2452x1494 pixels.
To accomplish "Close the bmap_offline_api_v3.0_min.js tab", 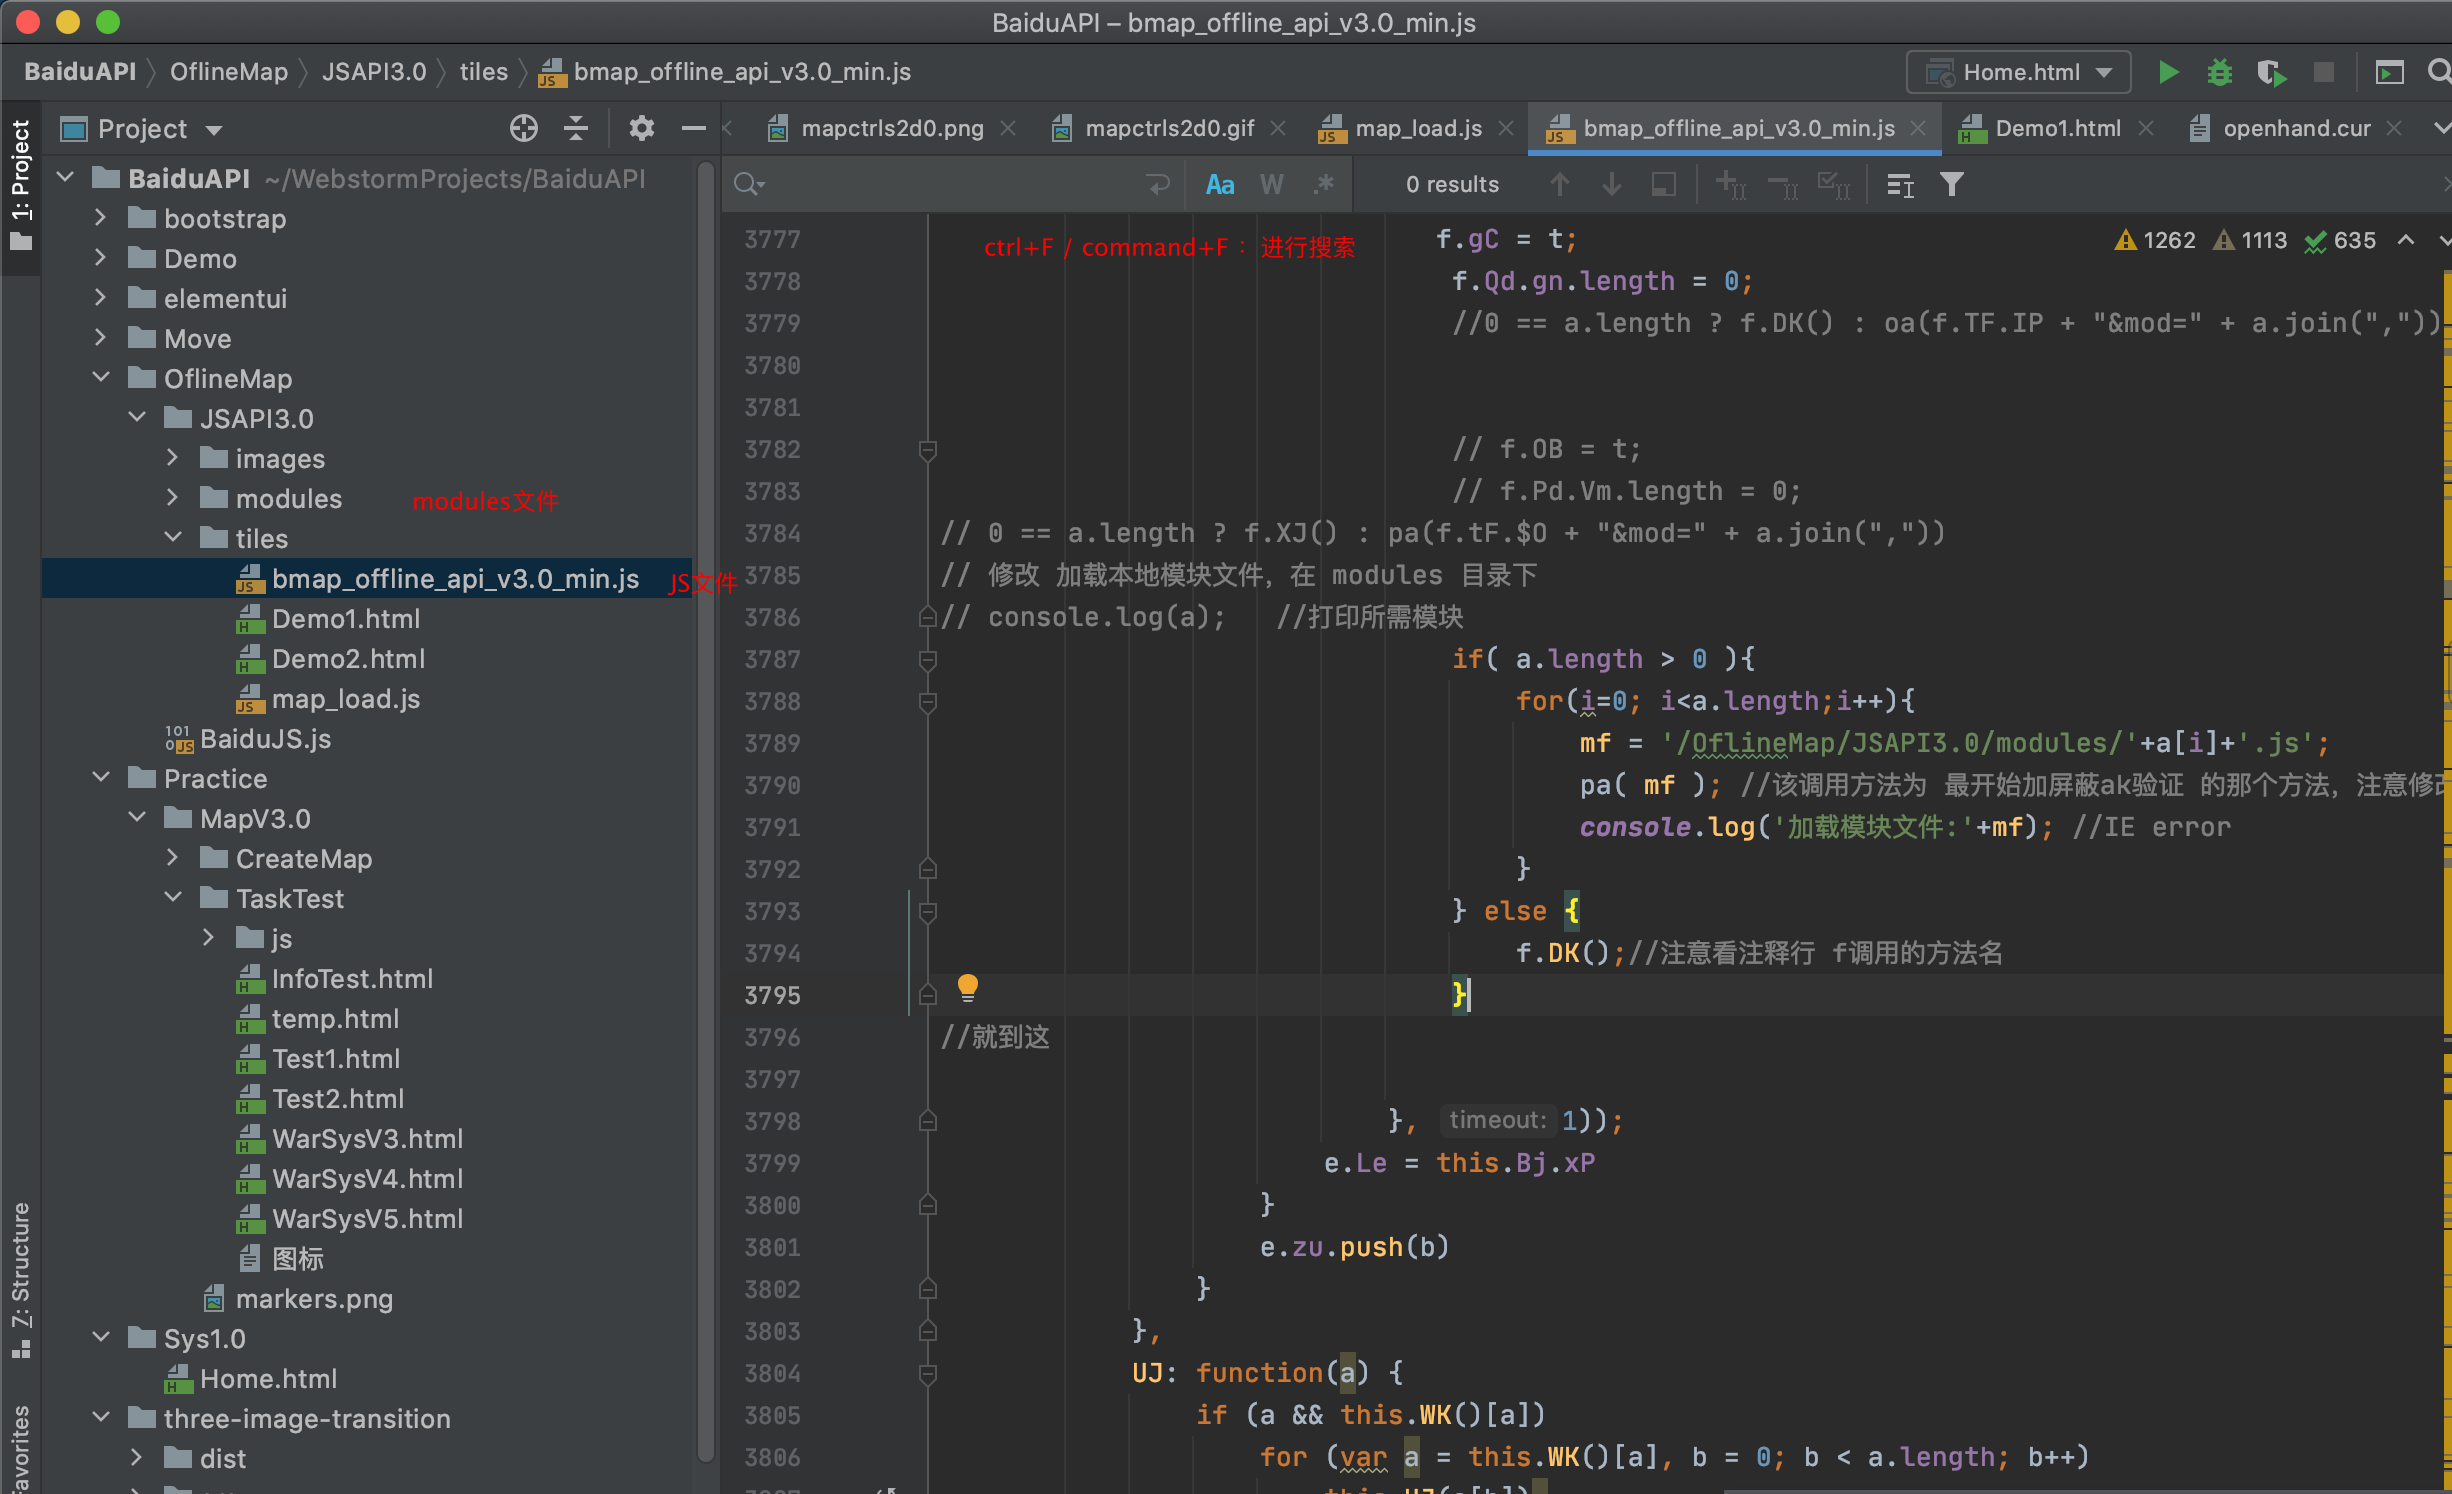I will [x=1917, y=129].
